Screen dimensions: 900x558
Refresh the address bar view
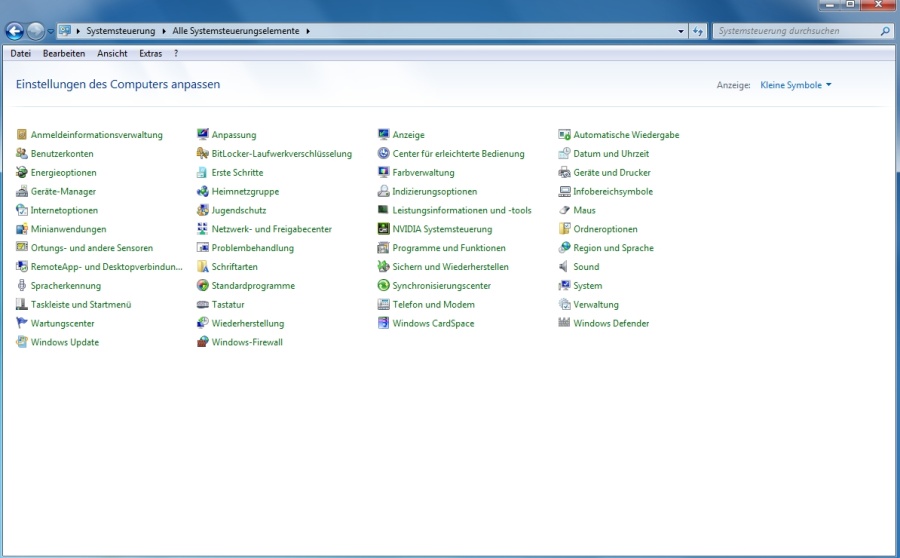698,32
